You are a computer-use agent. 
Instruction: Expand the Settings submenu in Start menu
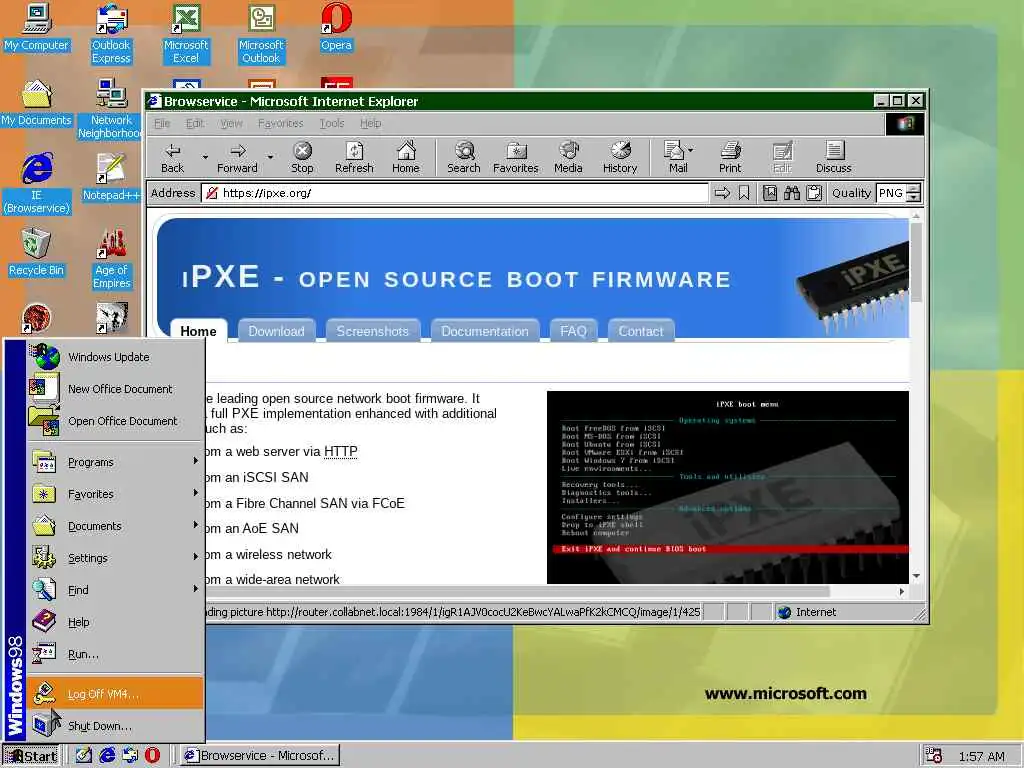(115, 558)
